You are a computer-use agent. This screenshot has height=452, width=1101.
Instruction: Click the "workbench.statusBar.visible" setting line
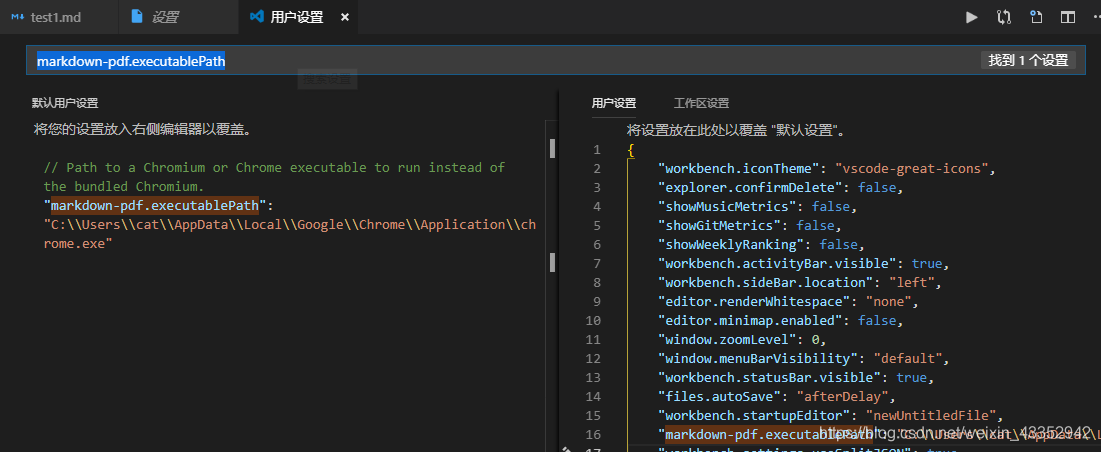coord(796,378)
